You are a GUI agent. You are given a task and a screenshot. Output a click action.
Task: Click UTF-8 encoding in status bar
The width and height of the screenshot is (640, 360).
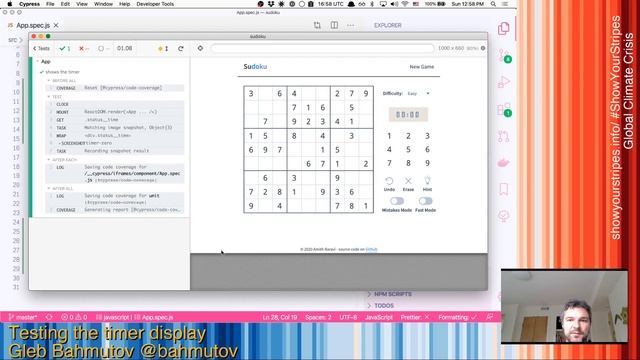[x=348, y=317]
